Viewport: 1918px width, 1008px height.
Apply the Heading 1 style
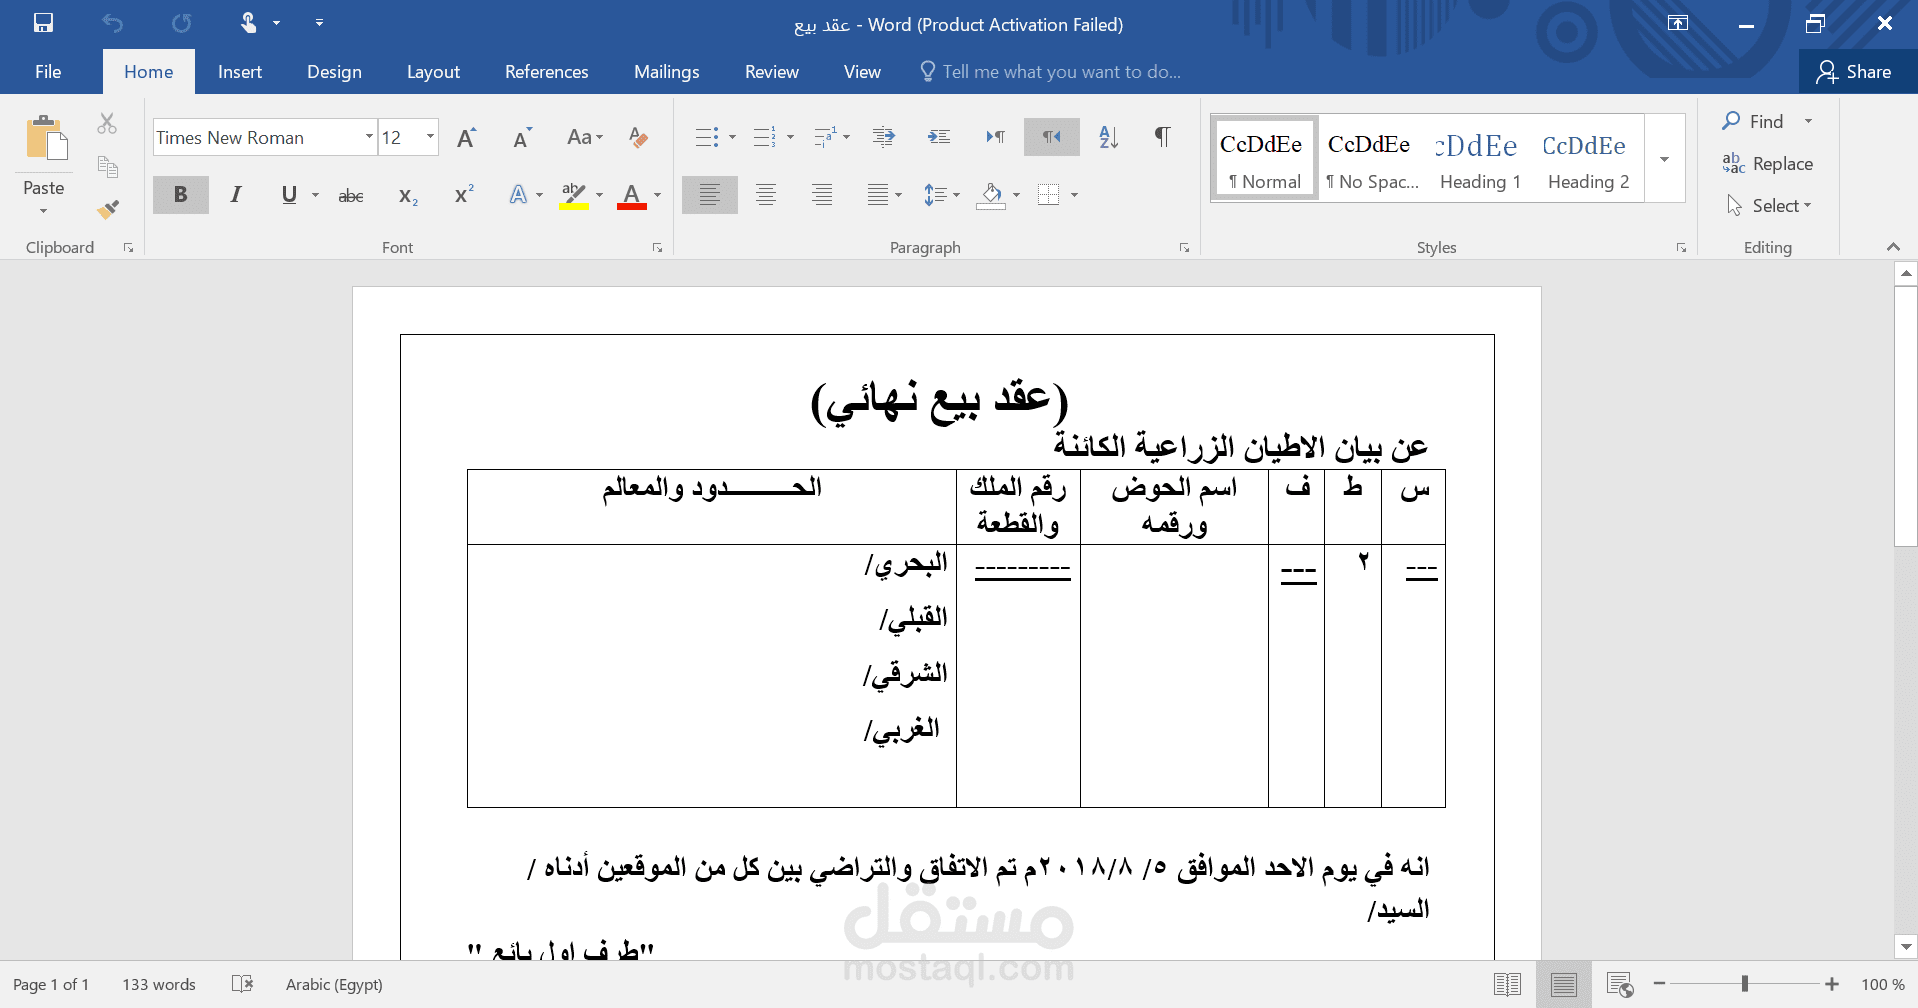[1480, 158]
